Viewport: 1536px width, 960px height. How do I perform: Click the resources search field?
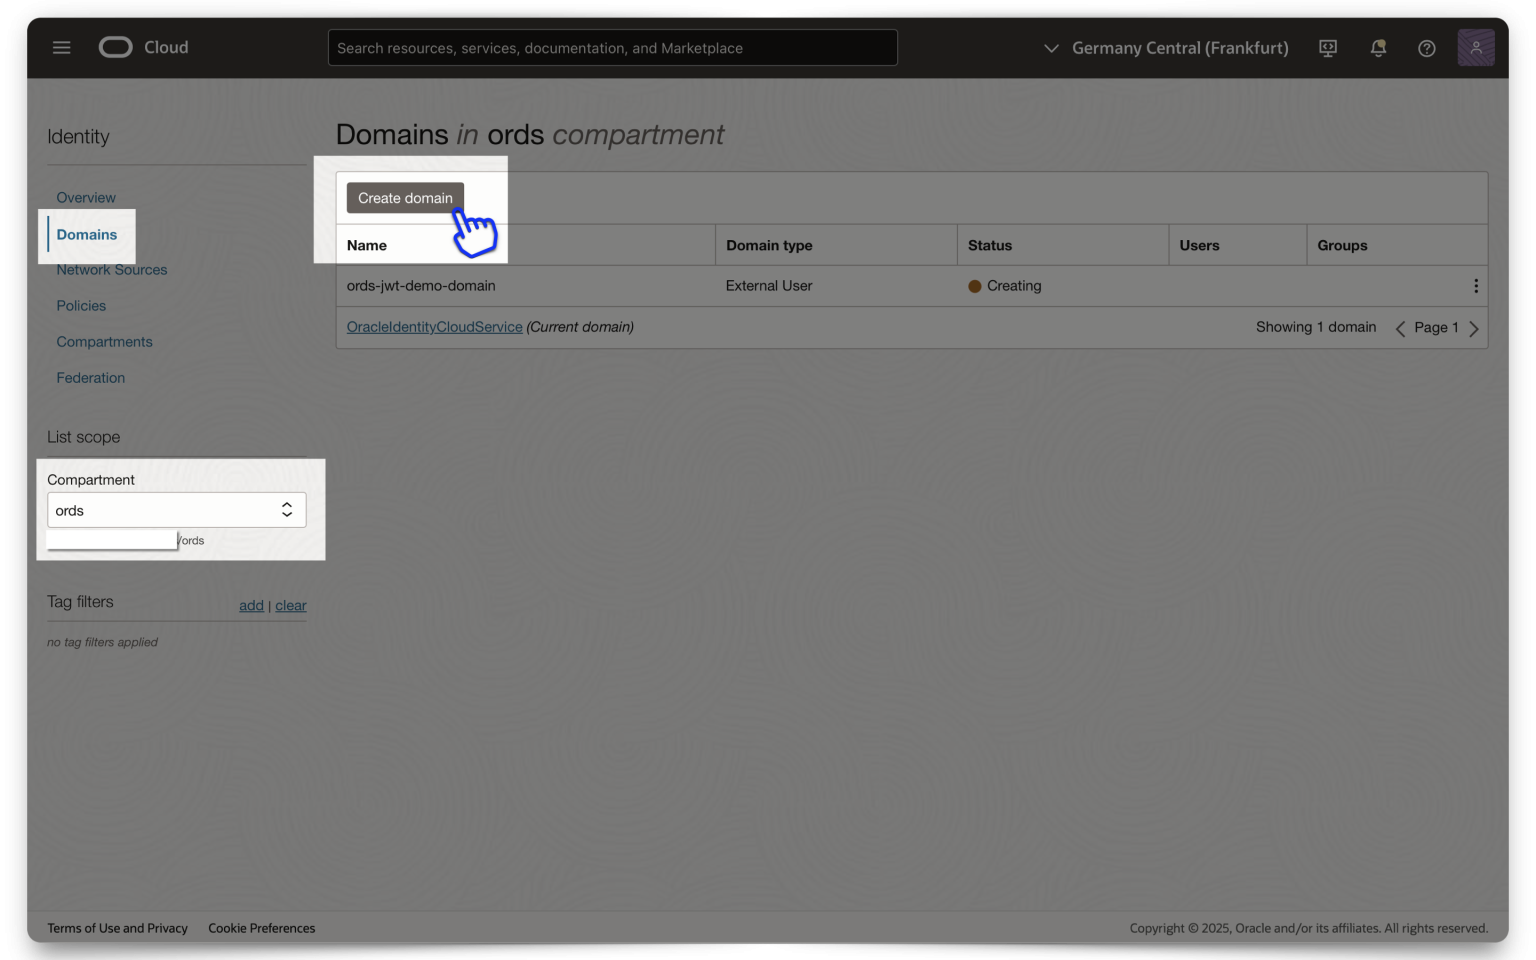[x=612, y=47]
